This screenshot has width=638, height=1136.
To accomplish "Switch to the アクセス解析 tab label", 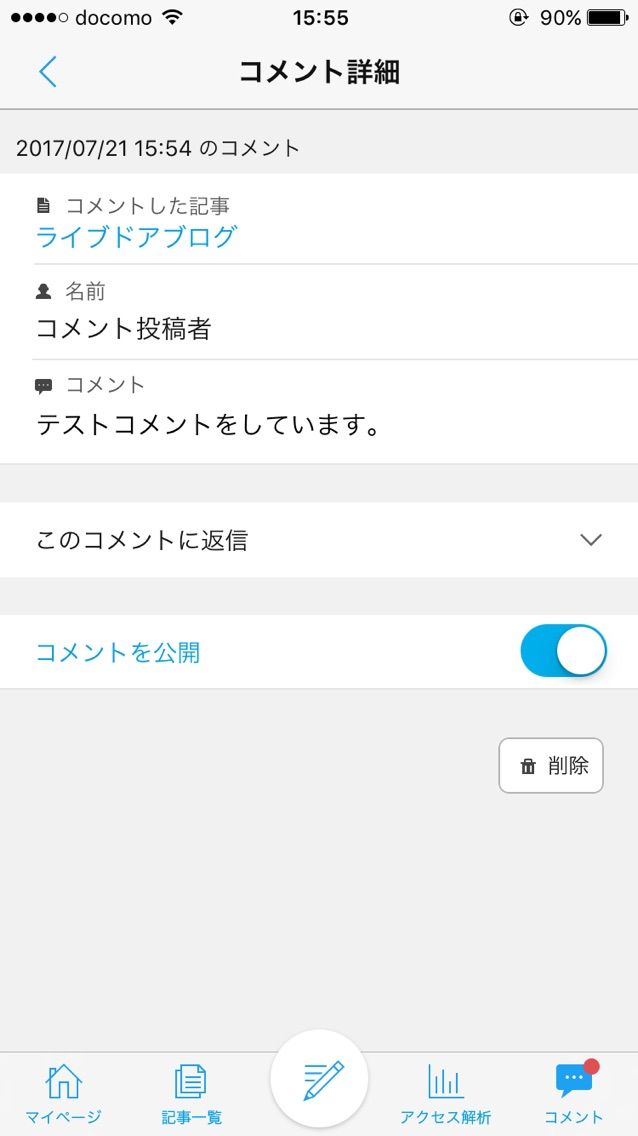I will [445, 1117].
